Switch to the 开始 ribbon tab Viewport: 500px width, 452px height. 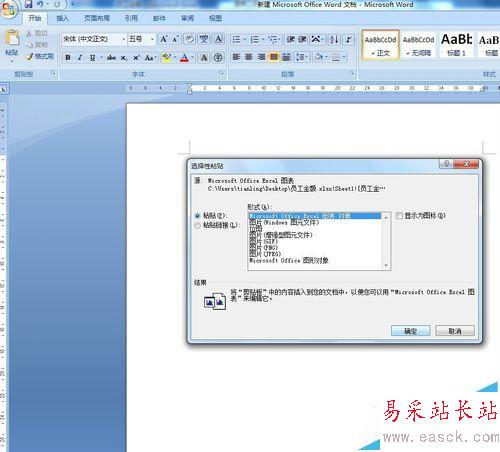coord(35,18)
